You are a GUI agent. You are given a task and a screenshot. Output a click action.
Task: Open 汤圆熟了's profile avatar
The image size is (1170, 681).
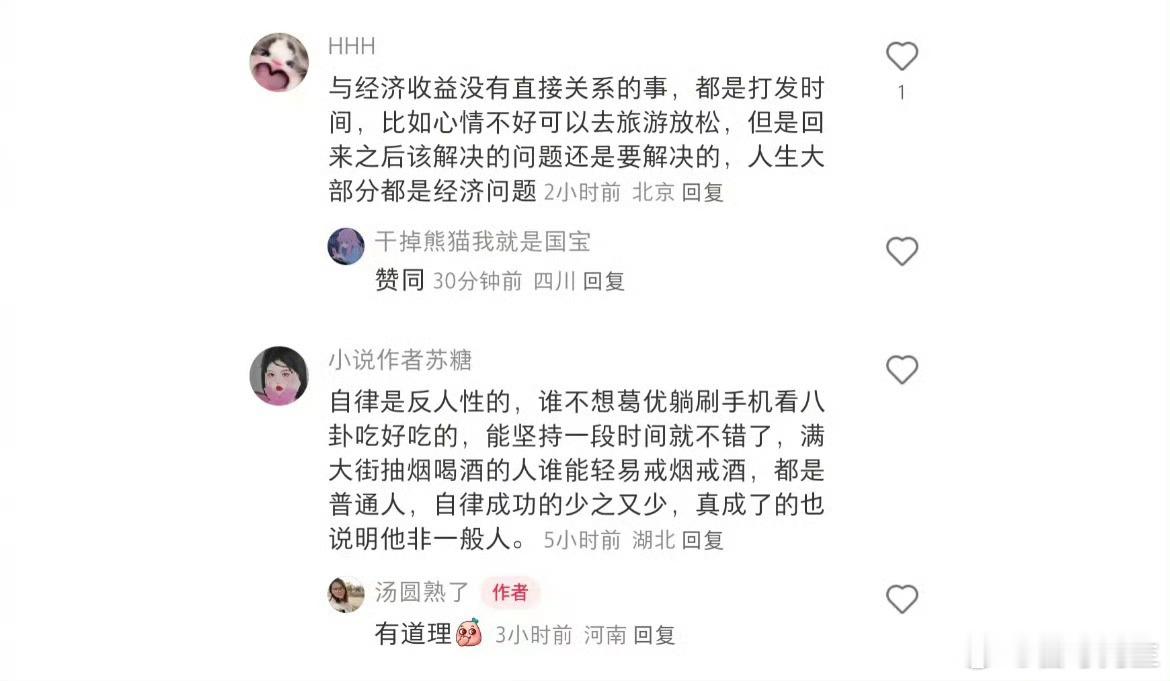pos(346,594)
